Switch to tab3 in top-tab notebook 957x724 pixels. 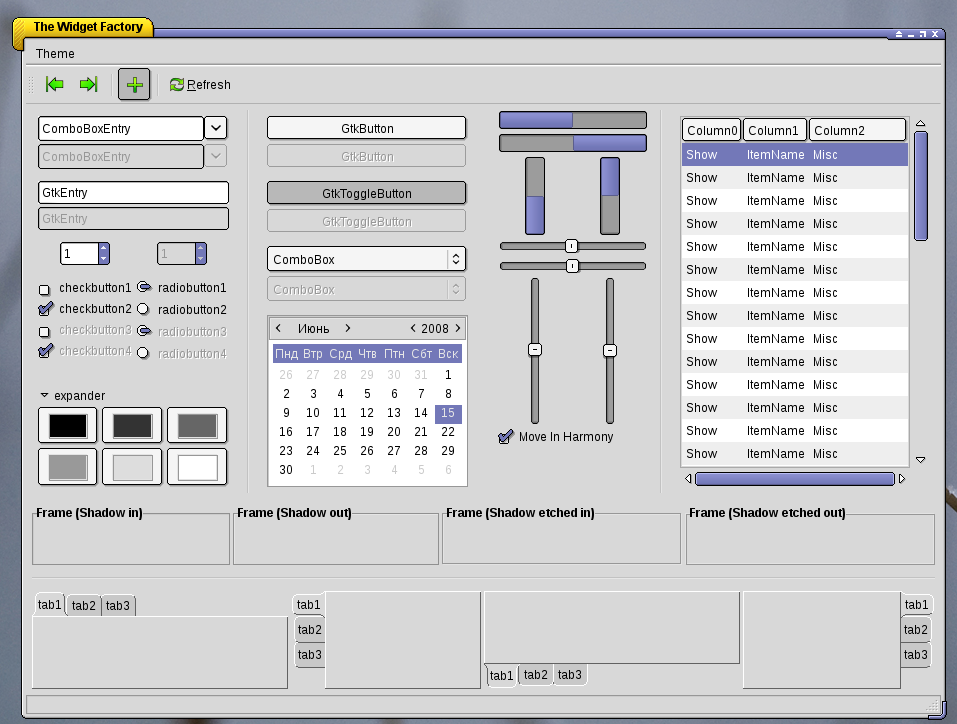(x=118, y=606)
